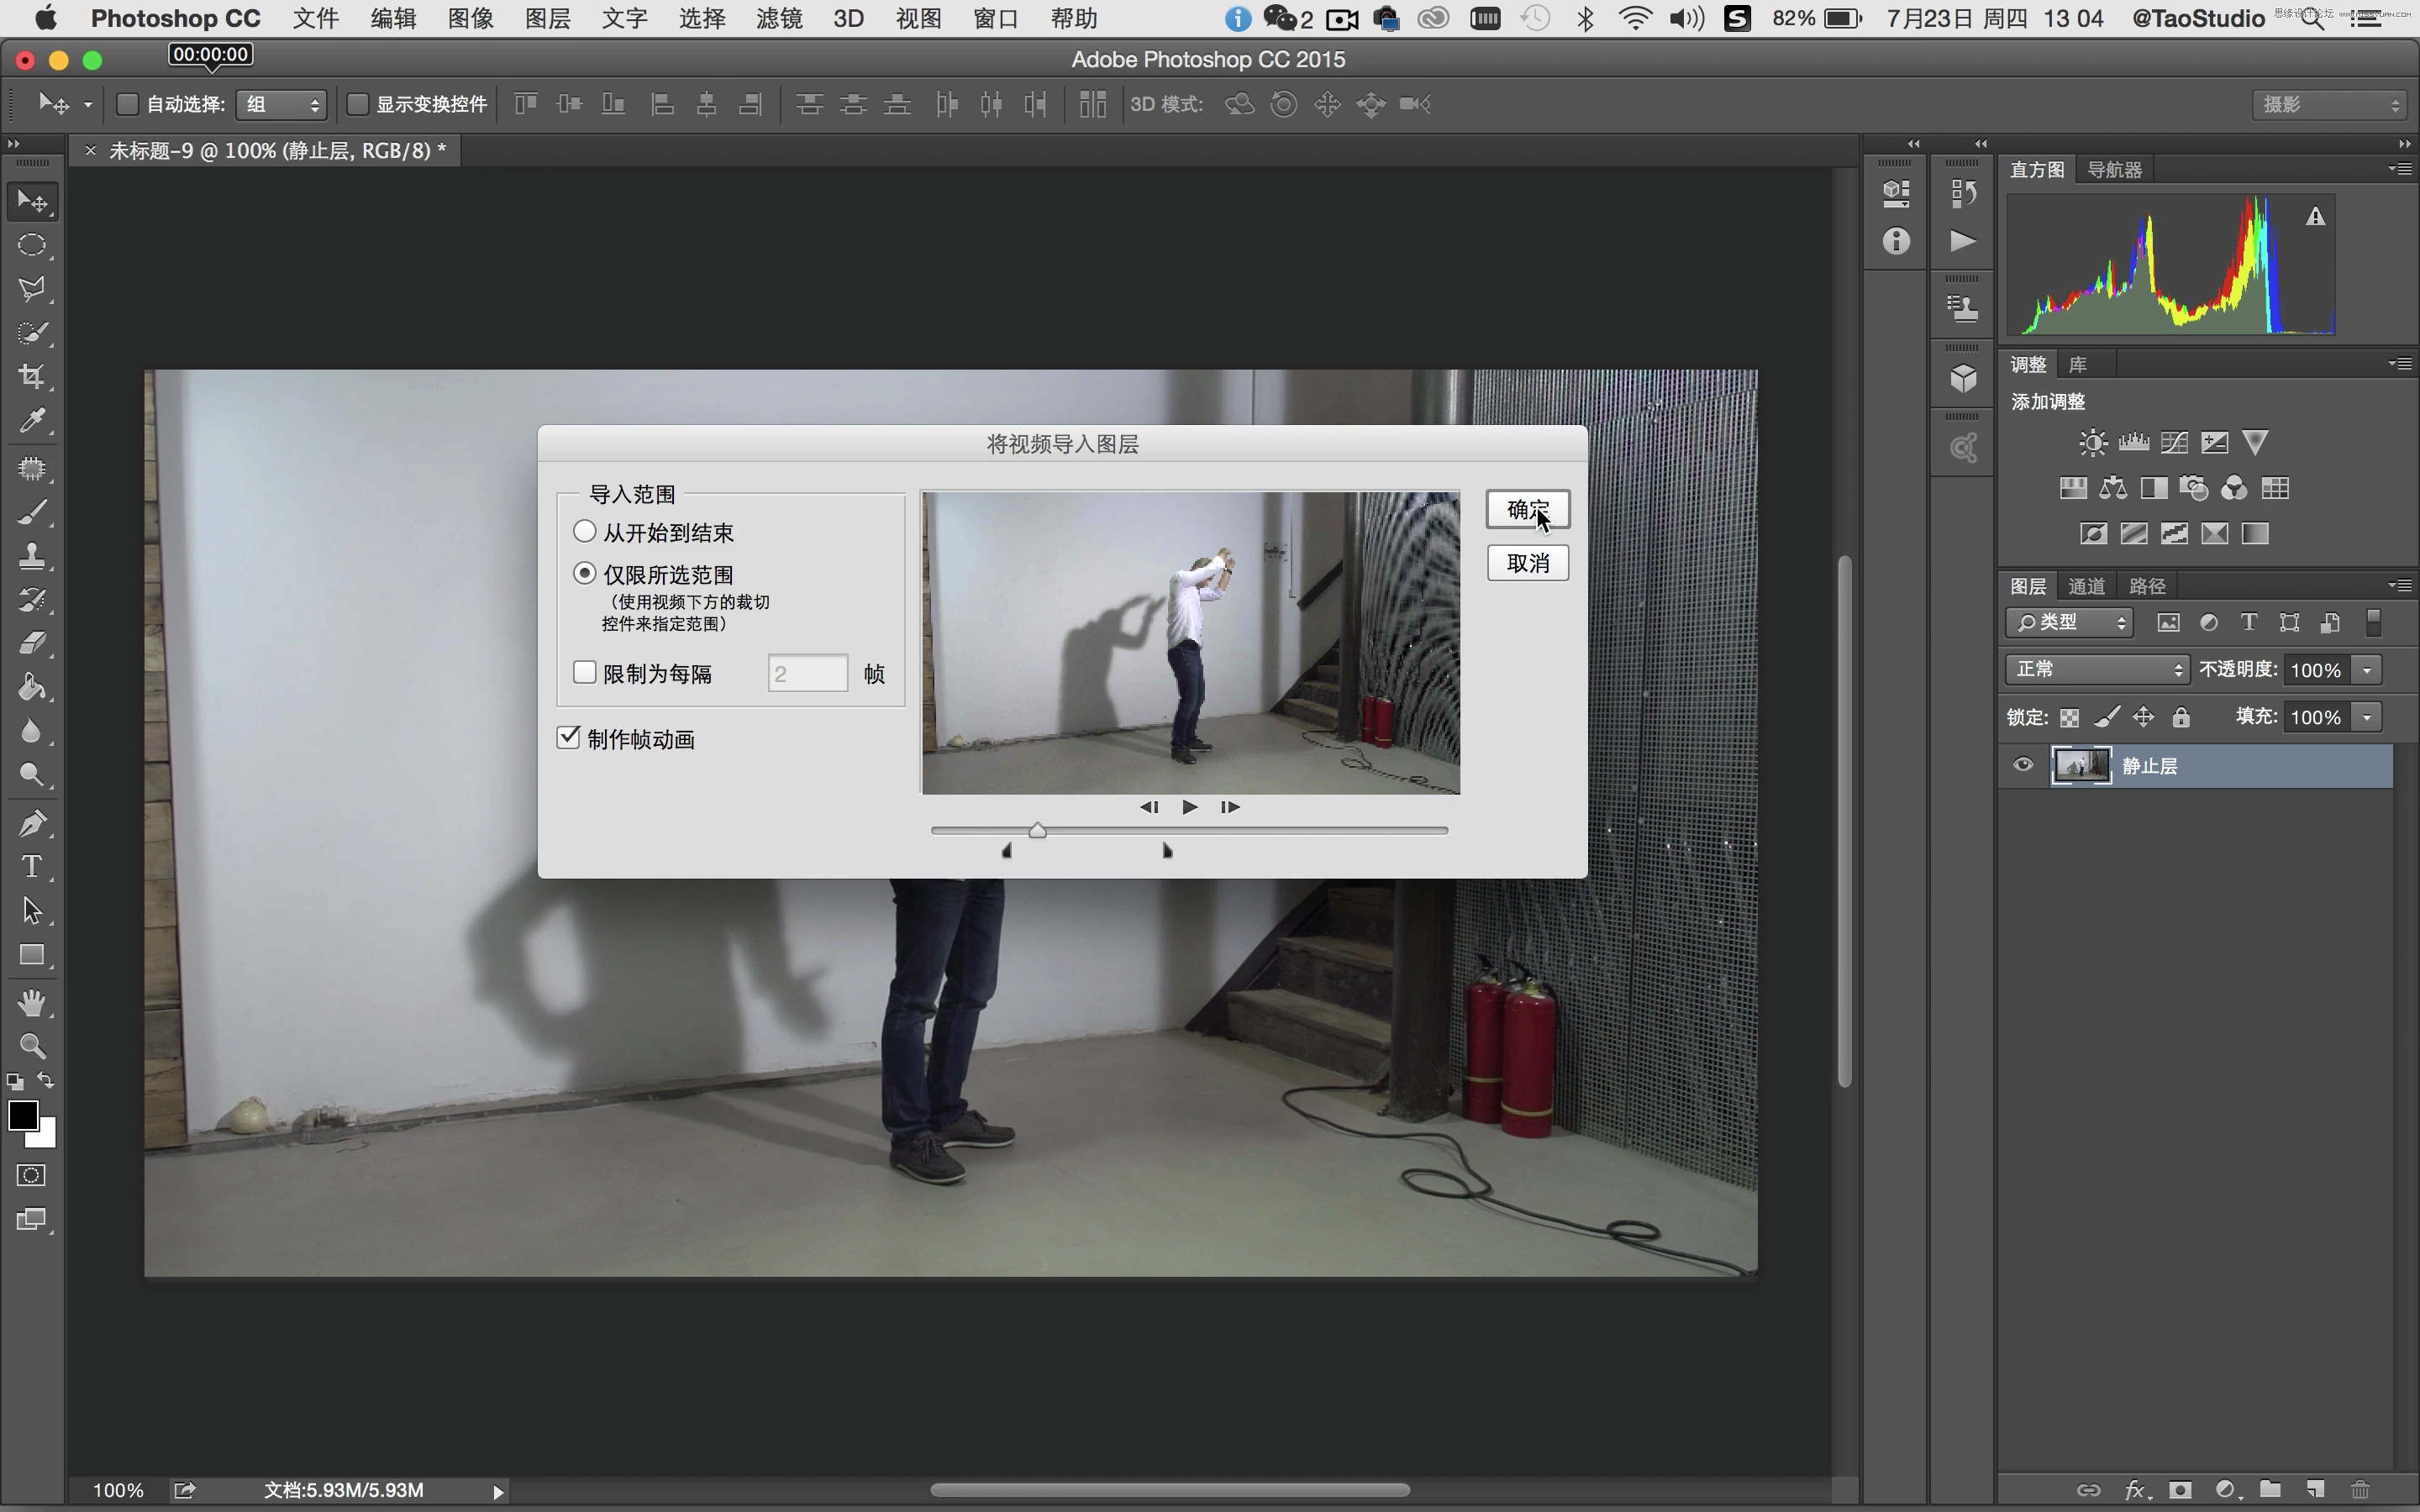Screen dimensions: 2420x1512
Task: Click the 取消 button to cancel
Action: coord(1528,562)
